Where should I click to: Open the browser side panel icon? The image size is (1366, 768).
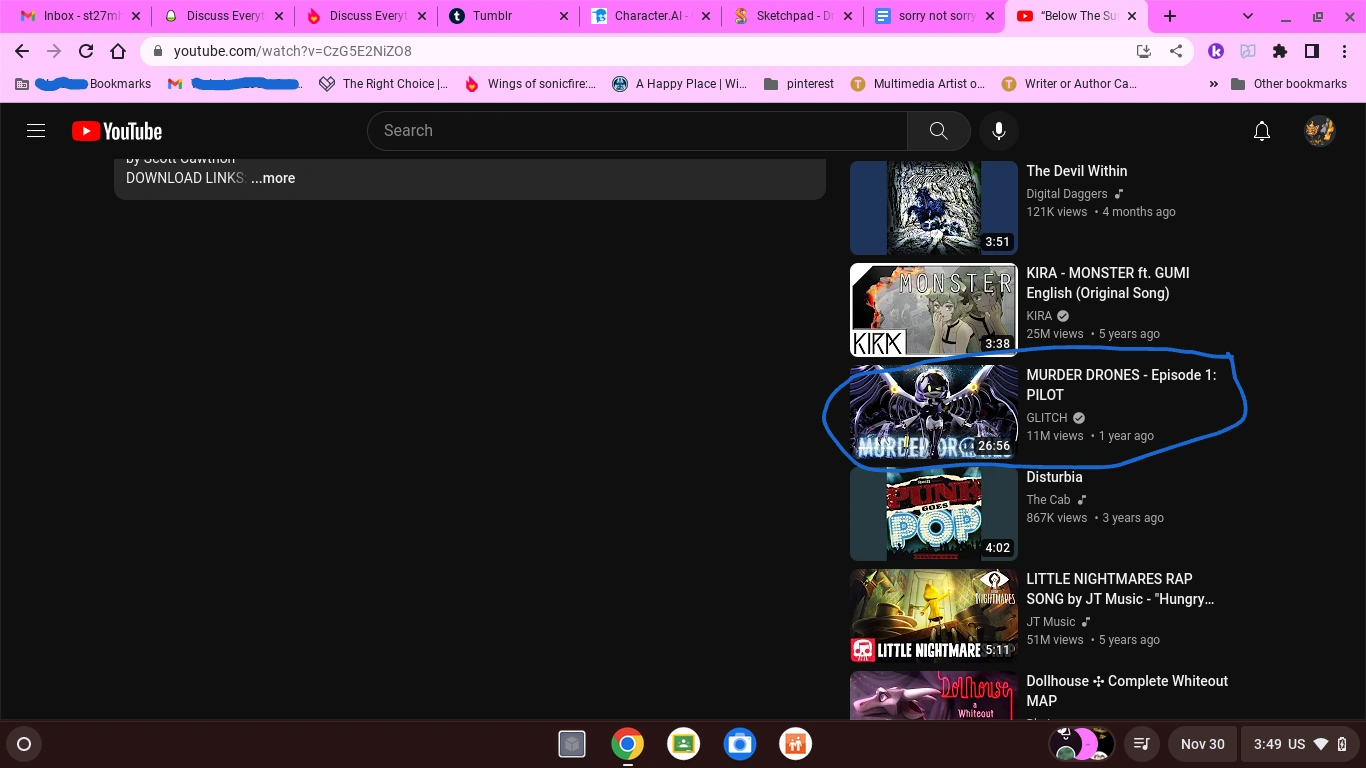pyautogui.click(x=1311, y=51)
